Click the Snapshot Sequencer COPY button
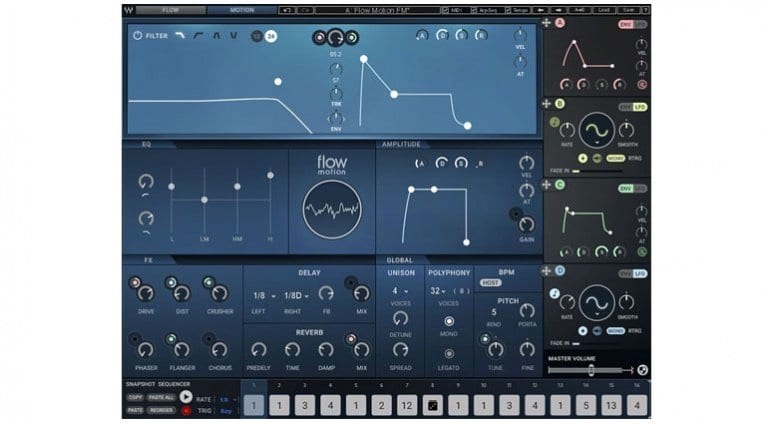 135,398
